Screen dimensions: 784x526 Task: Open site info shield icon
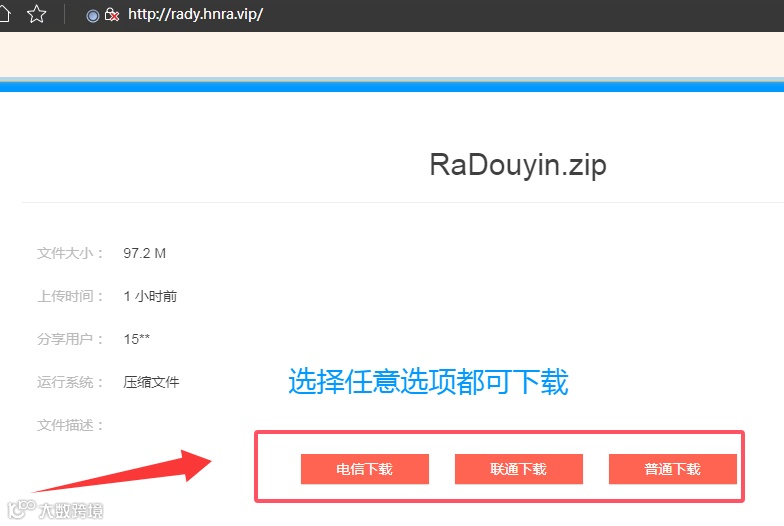[92, 16]
